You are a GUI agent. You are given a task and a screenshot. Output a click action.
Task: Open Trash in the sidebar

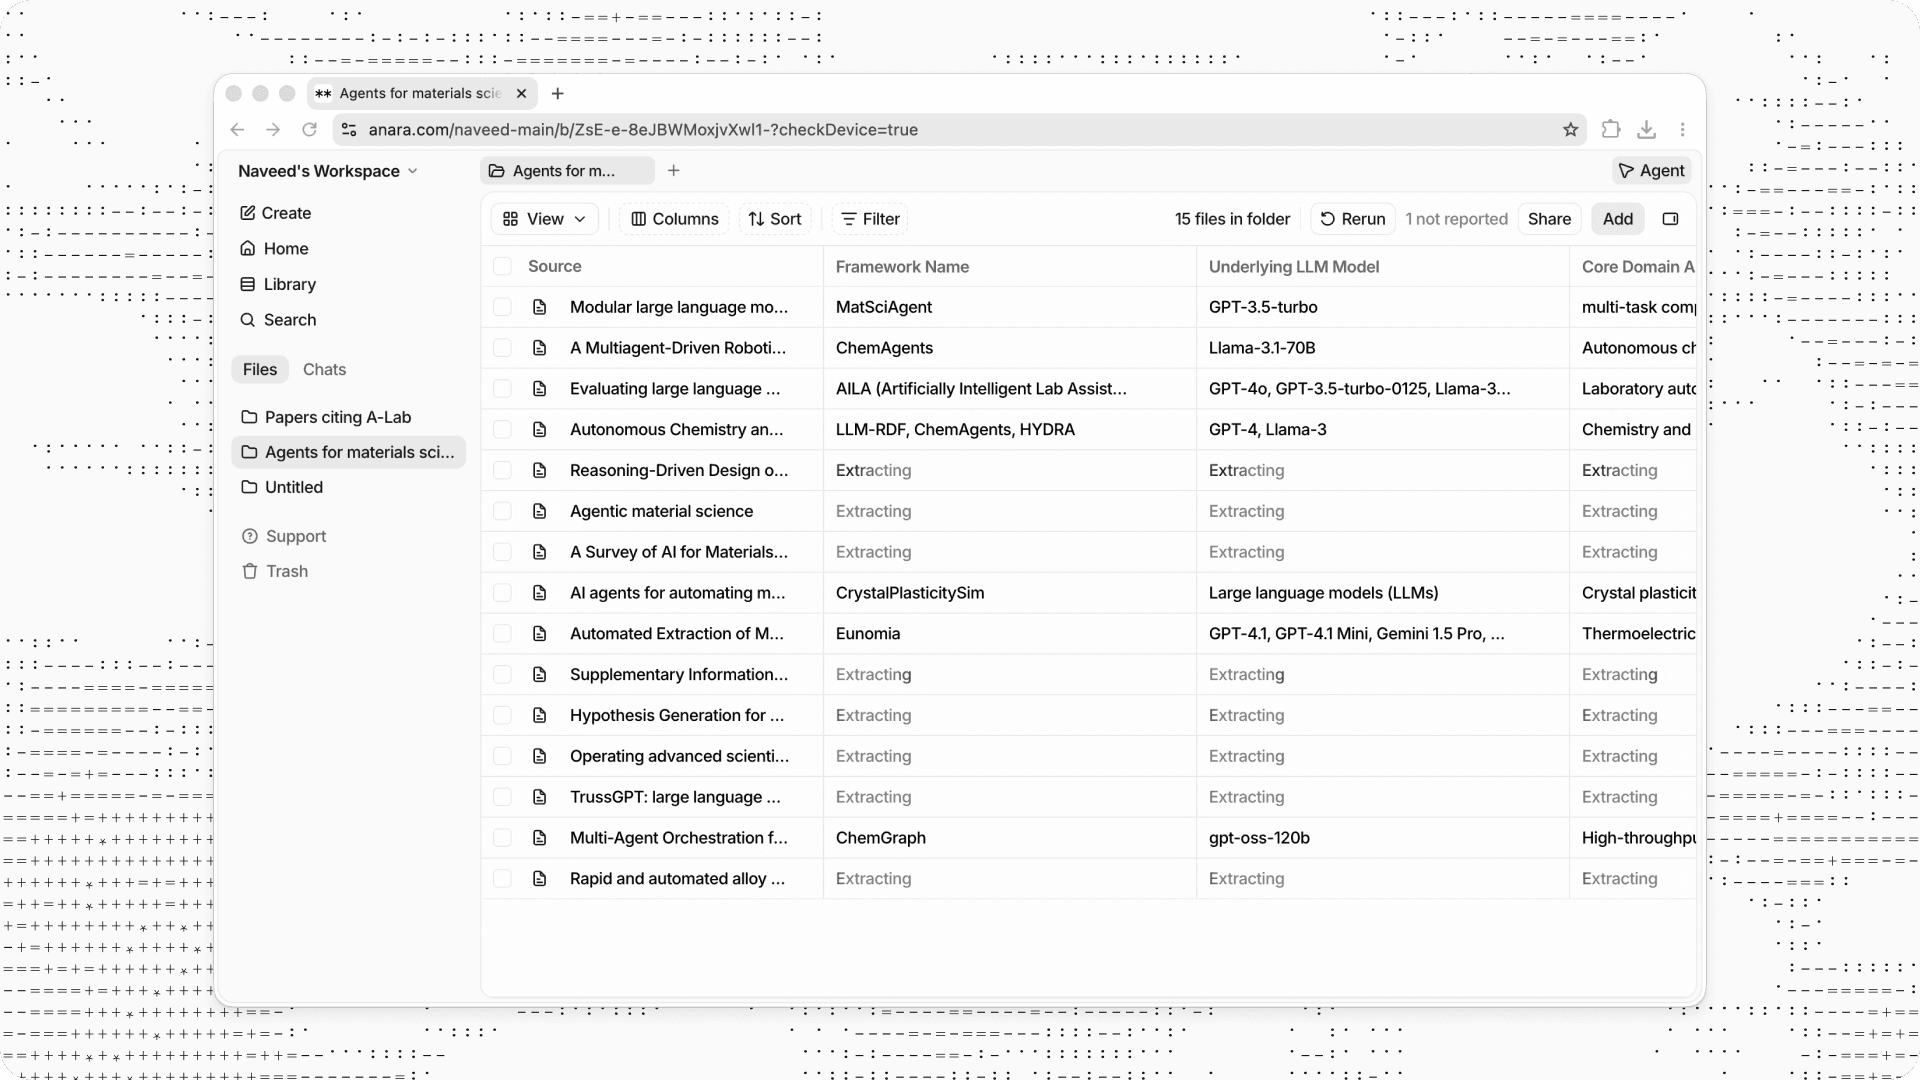click(275, 572)
